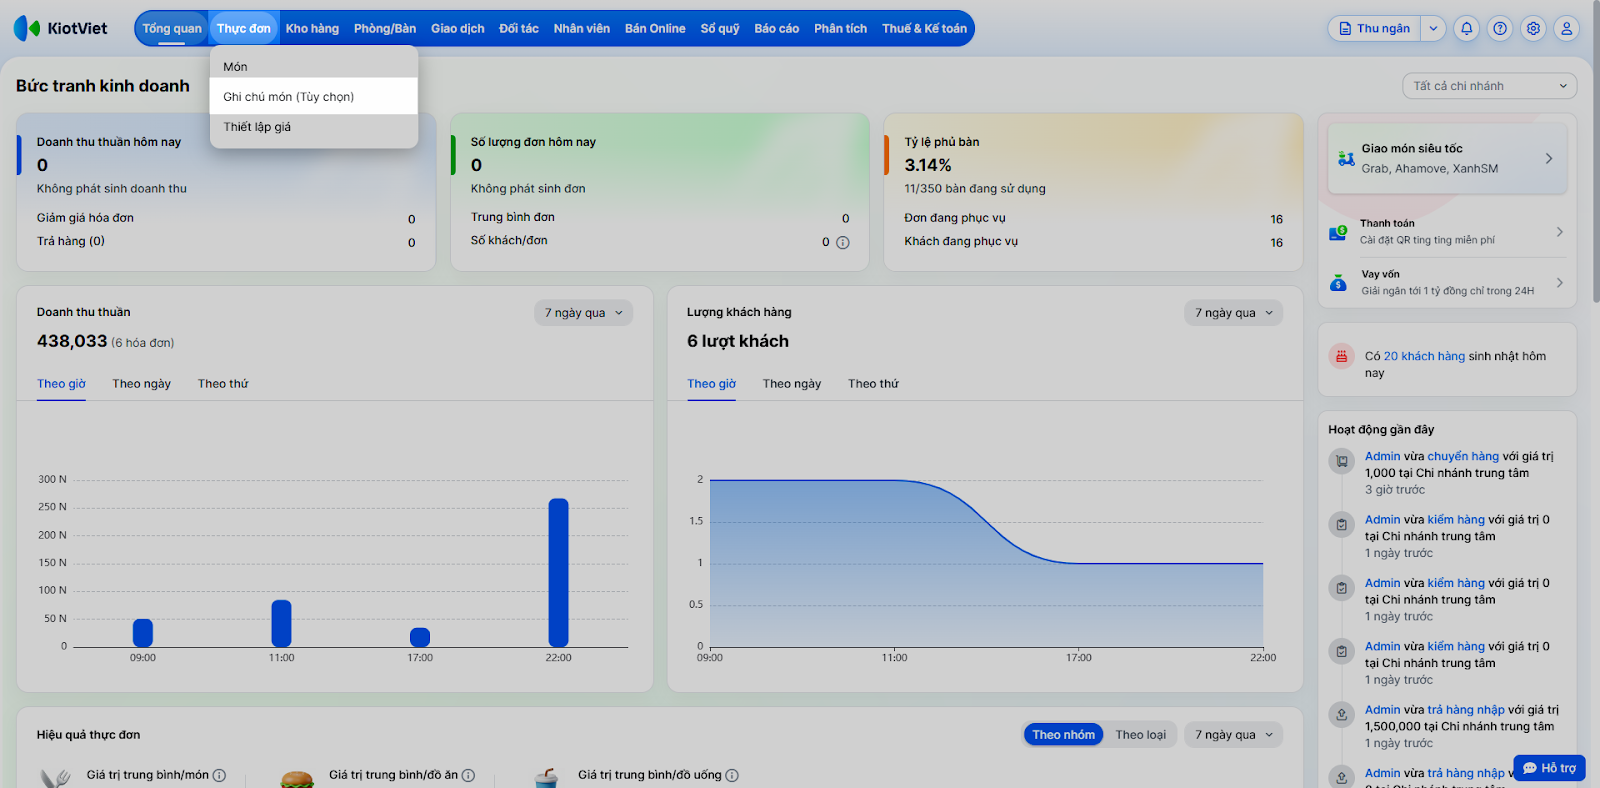
Task: Click the Thanh toán QR icon
Action: coord(1338,232)
